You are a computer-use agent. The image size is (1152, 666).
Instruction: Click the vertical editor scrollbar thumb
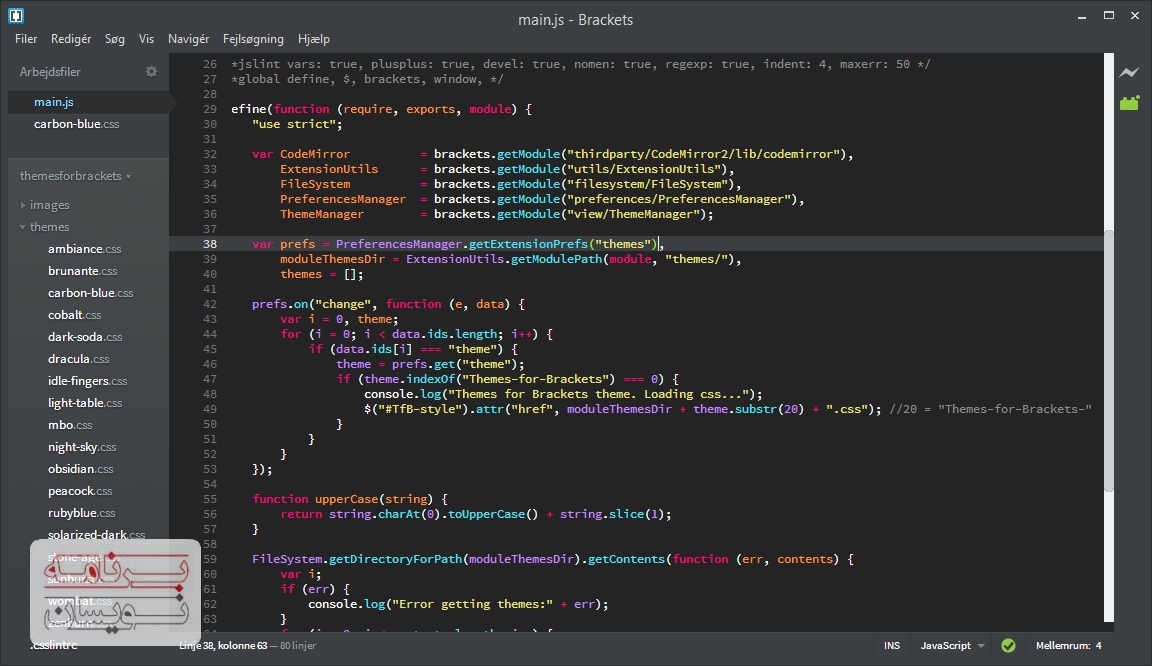[1109, 360]
